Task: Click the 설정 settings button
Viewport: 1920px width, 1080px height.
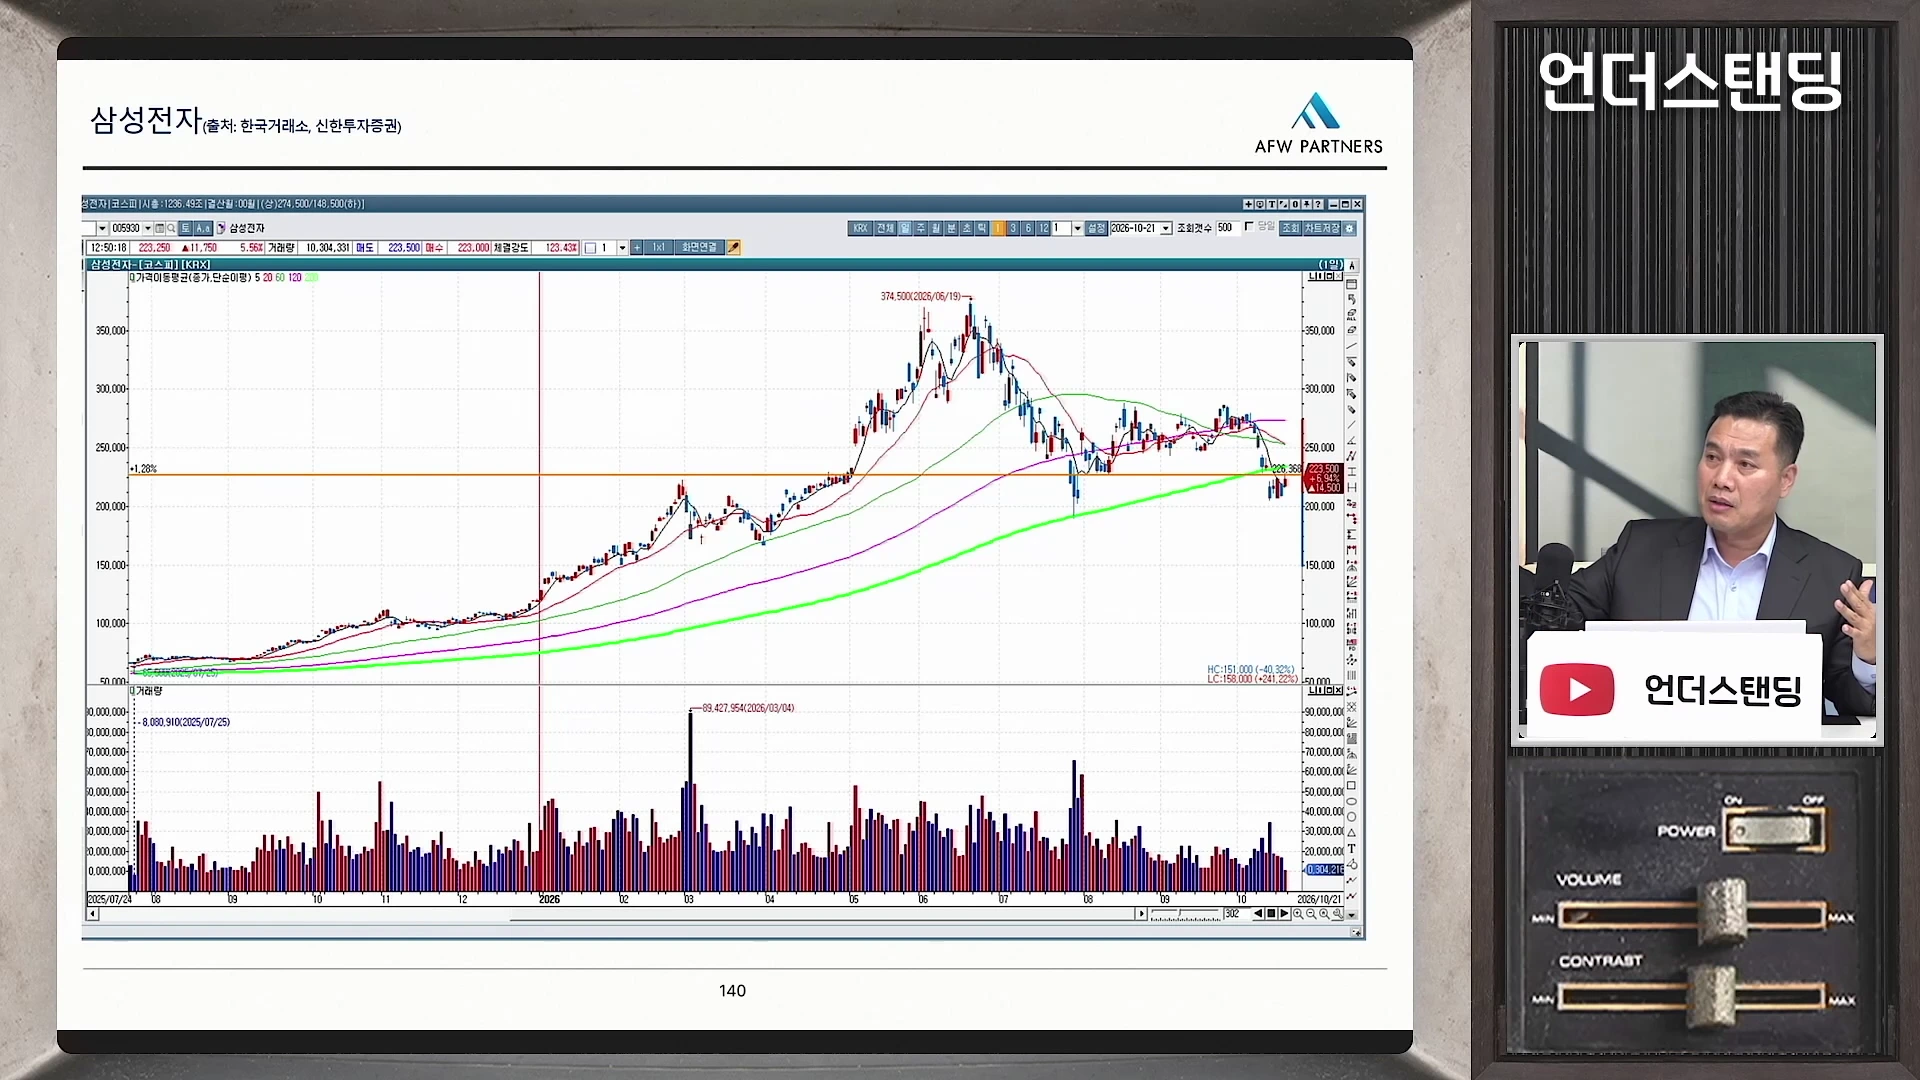Action: tap(1096, 228)
